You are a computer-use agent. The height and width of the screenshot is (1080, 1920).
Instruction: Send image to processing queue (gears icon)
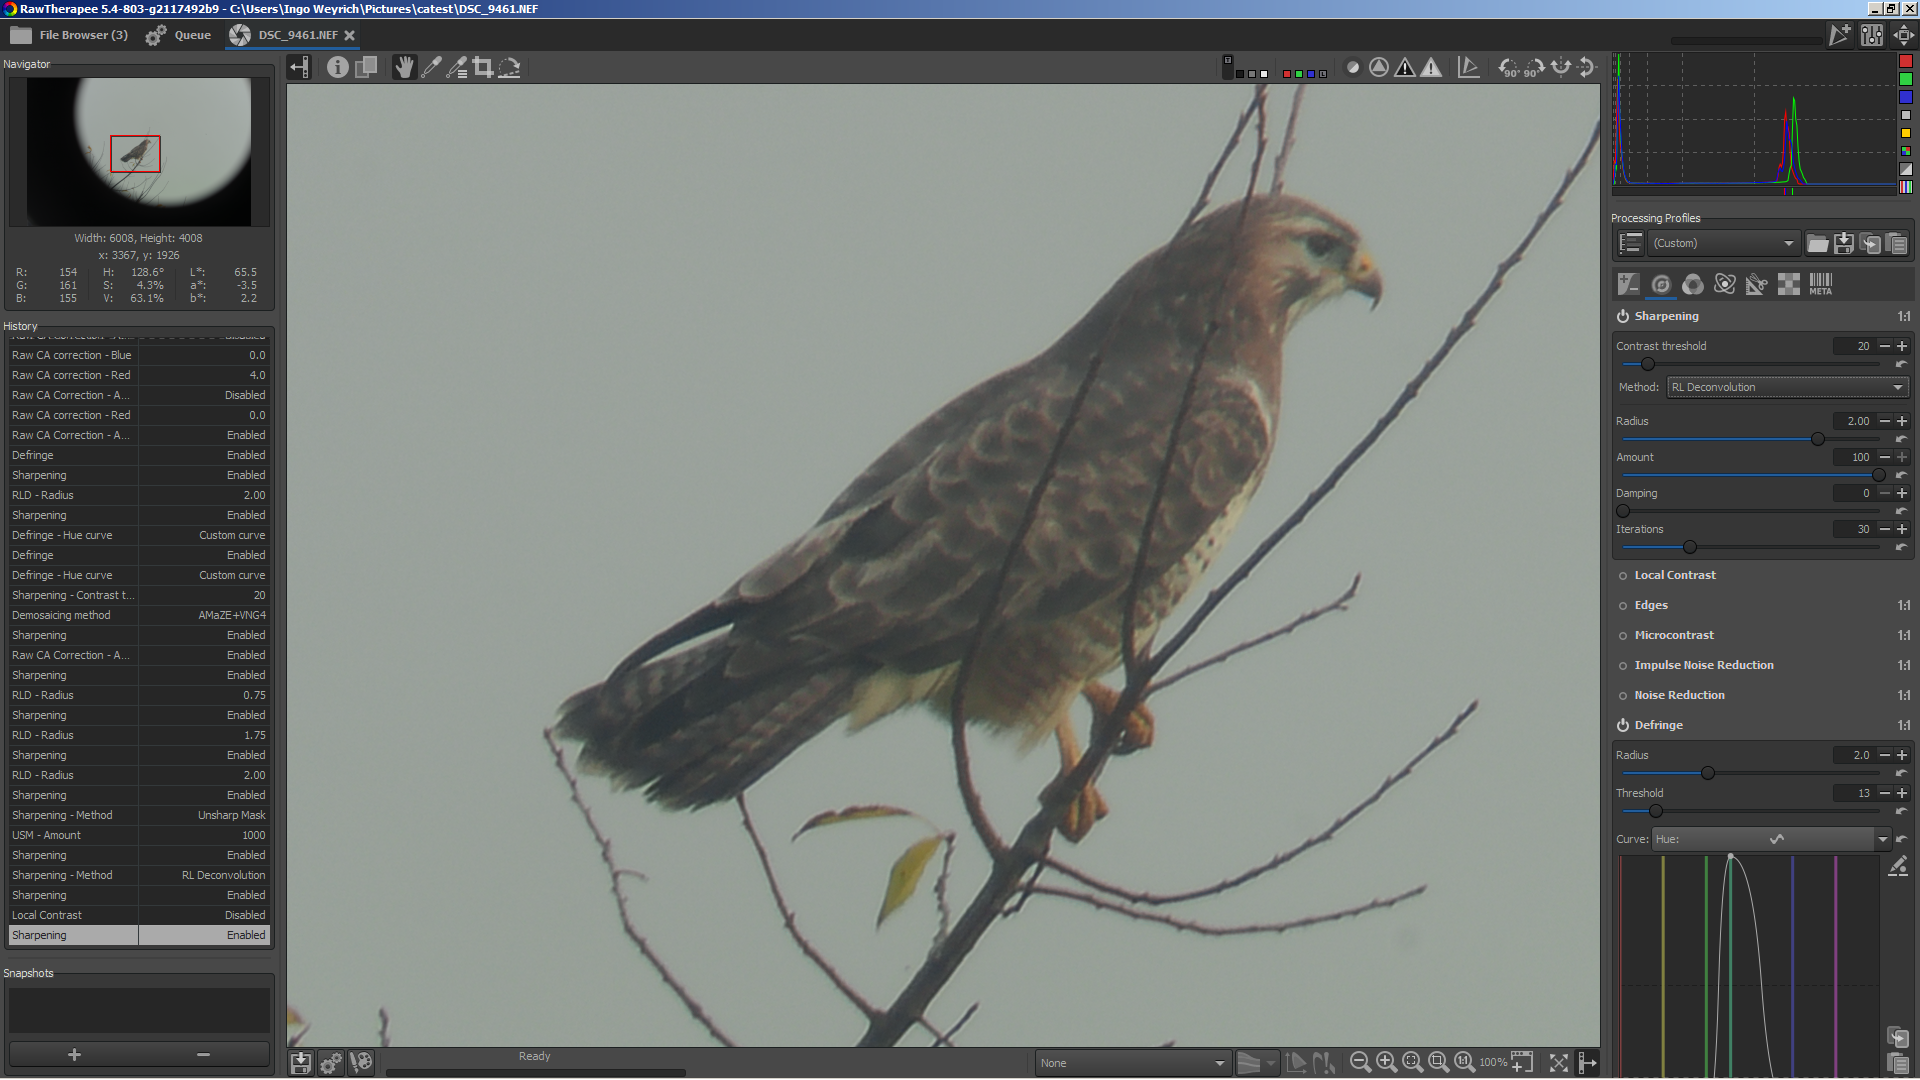pos(331,1063)
